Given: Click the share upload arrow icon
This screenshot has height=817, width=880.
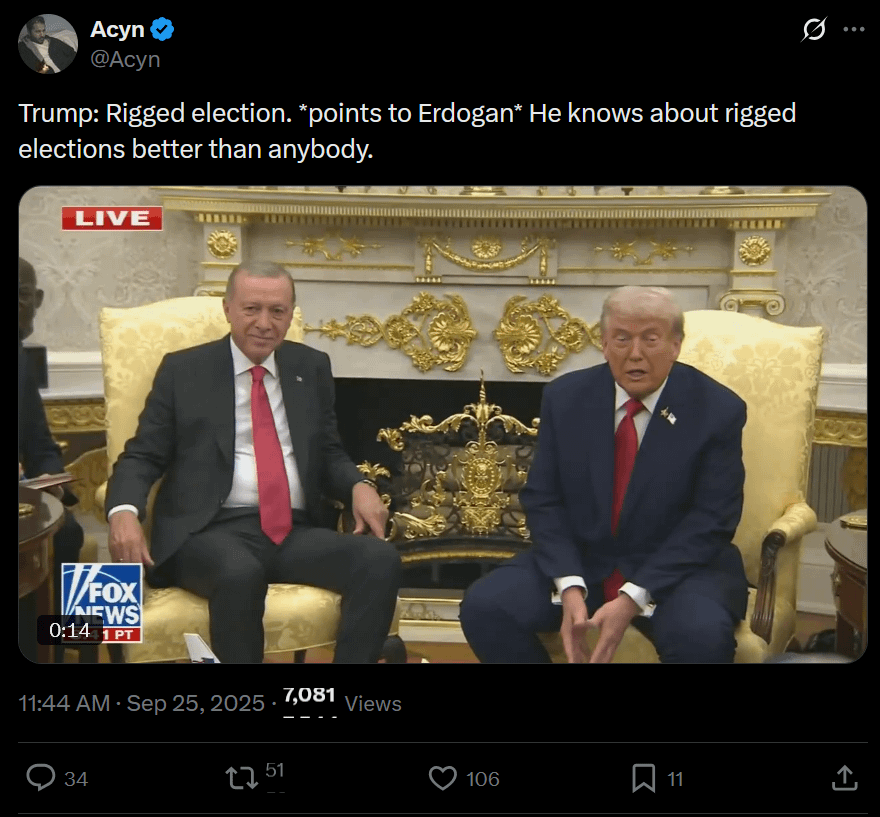Looking at the screenshot, I should (x=845, y=778).
